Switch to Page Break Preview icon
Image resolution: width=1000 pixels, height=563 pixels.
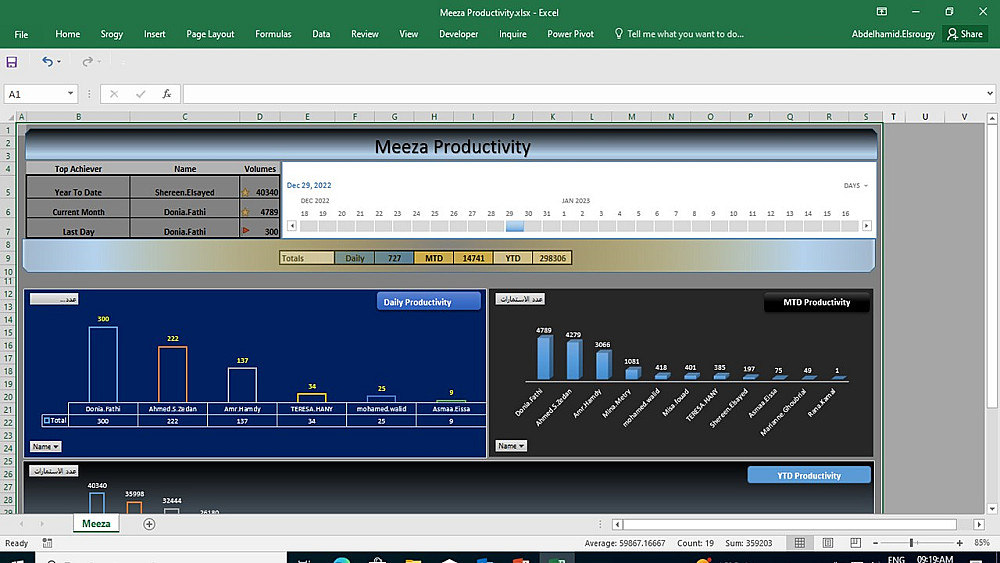click(x=855, y=543)
